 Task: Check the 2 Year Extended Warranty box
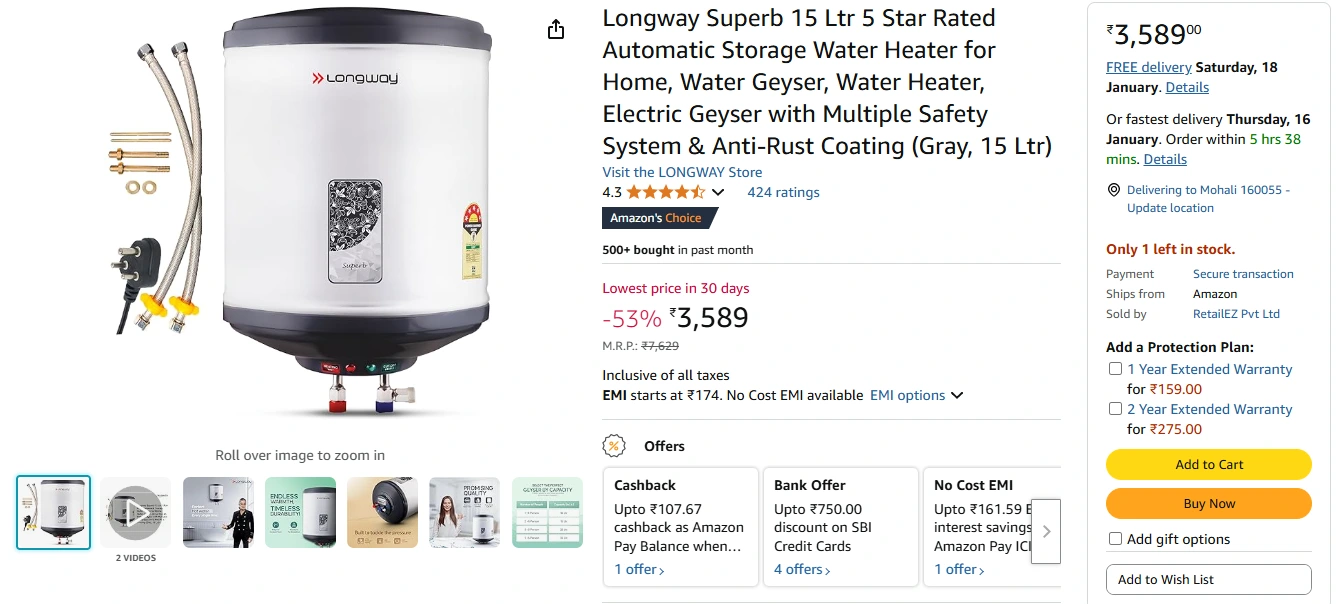pos(1115,409)
